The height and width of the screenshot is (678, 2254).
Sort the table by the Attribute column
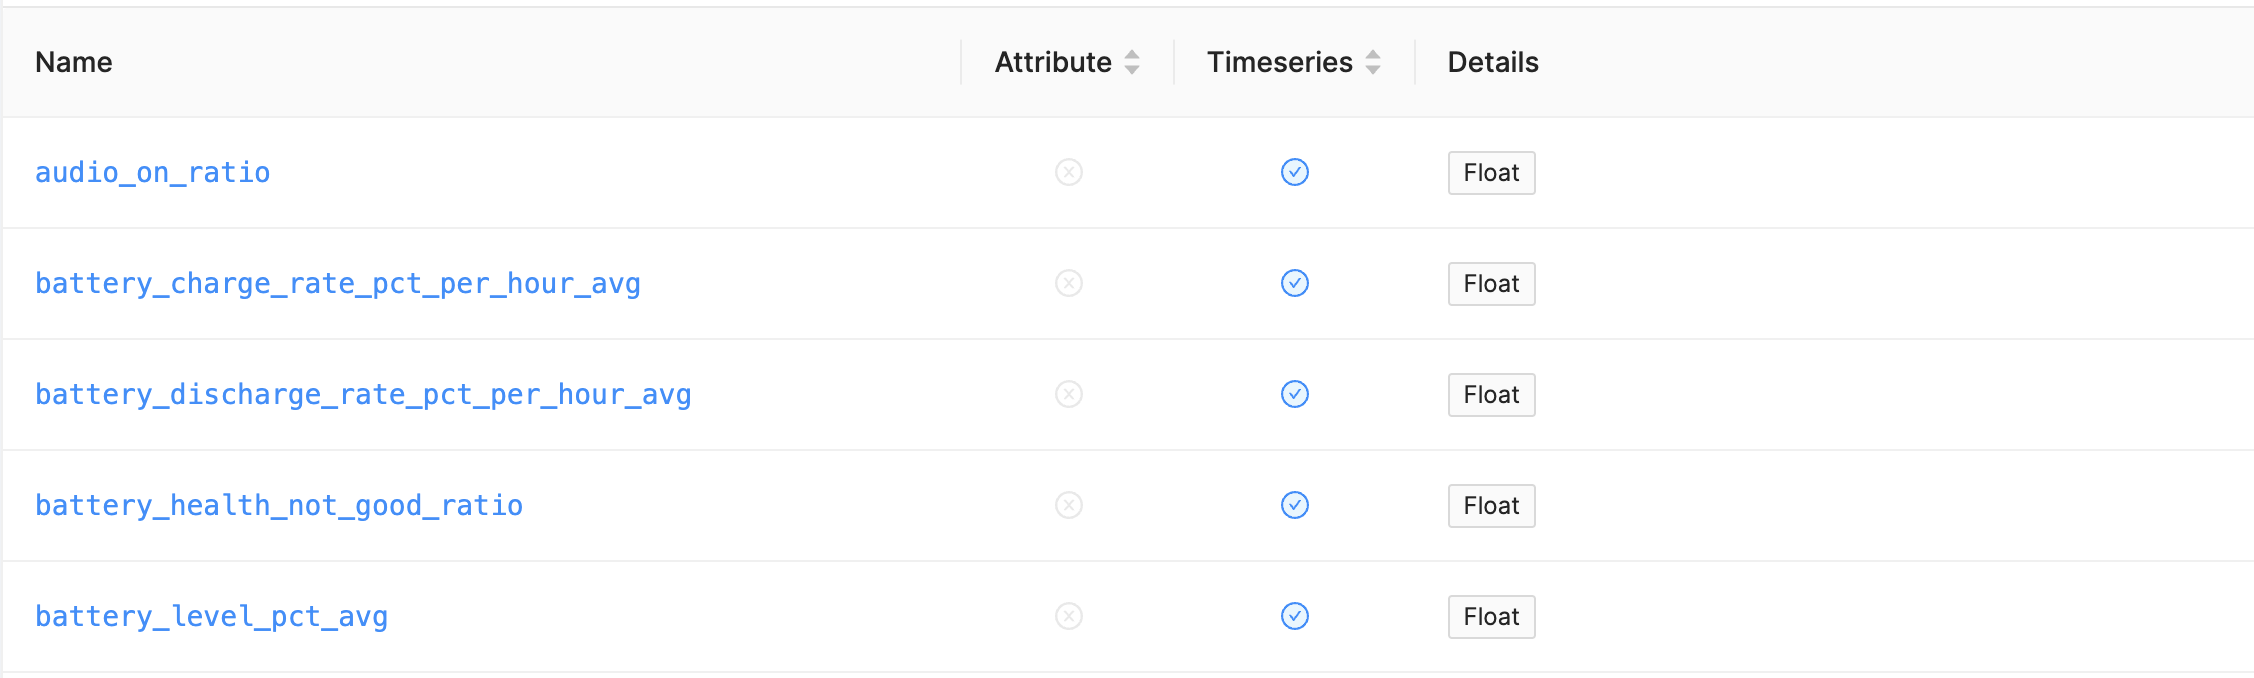click(x=1131, y=62)
